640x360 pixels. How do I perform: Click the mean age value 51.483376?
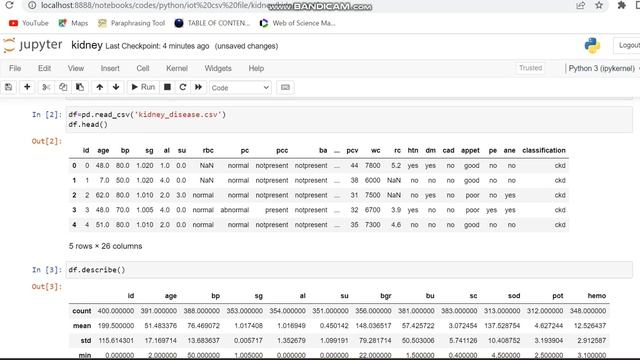(x=160, y=326)
